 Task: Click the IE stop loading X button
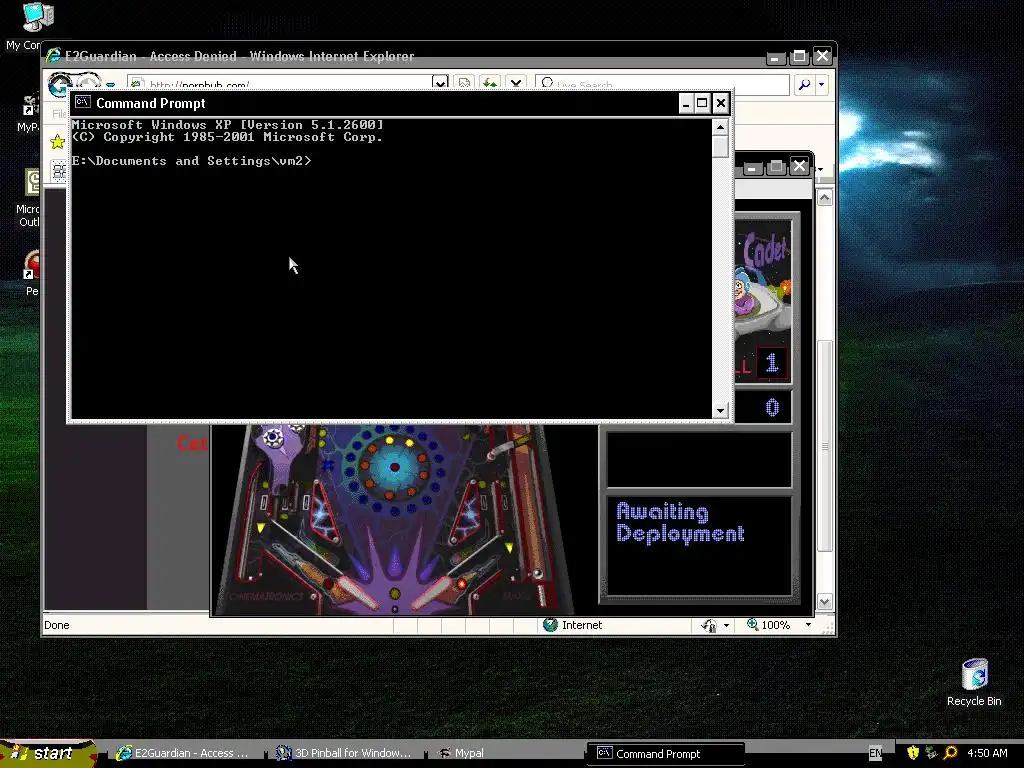515,83
